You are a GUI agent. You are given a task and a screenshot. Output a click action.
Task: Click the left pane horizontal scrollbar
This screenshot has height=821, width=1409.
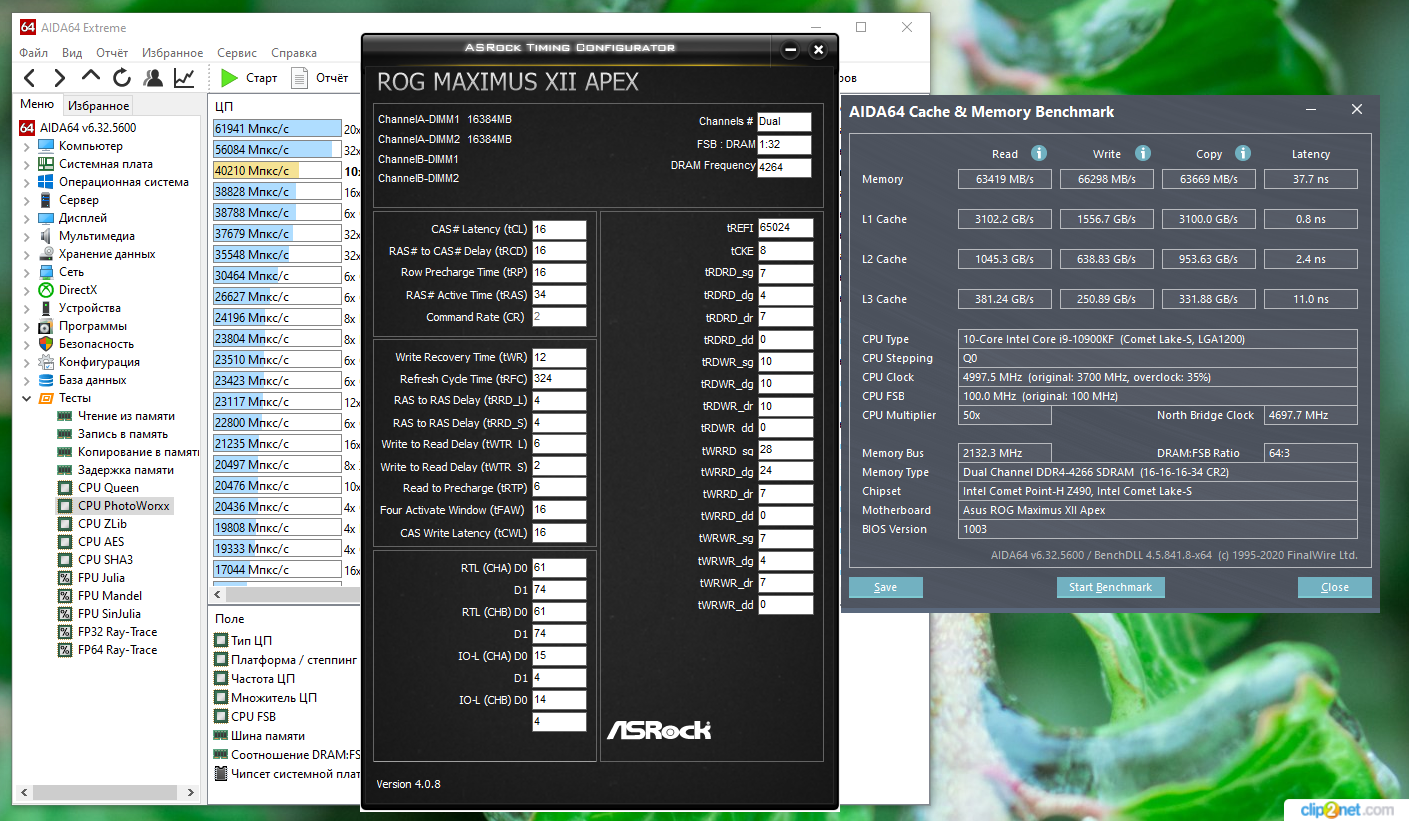tap(105, 792)
